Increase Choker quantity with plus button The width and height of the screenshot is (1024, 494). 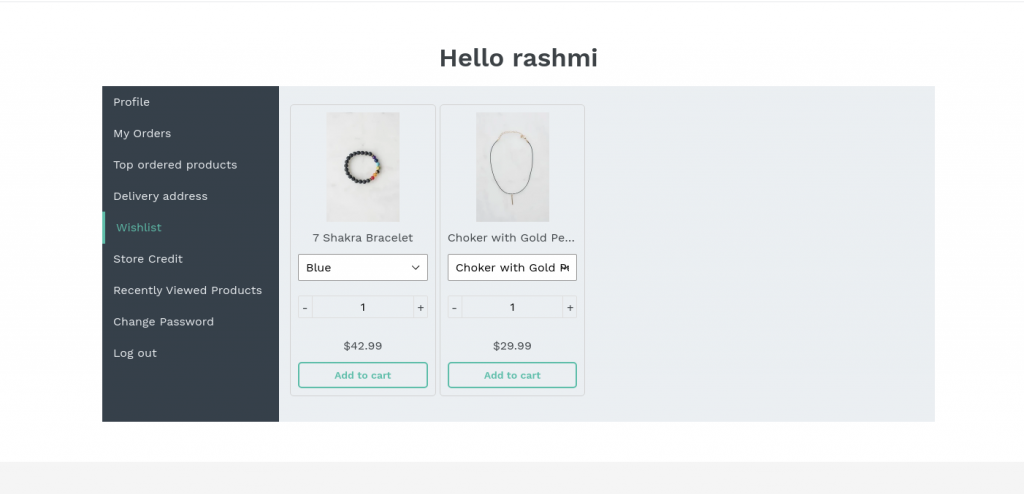(x=569, y=307)
